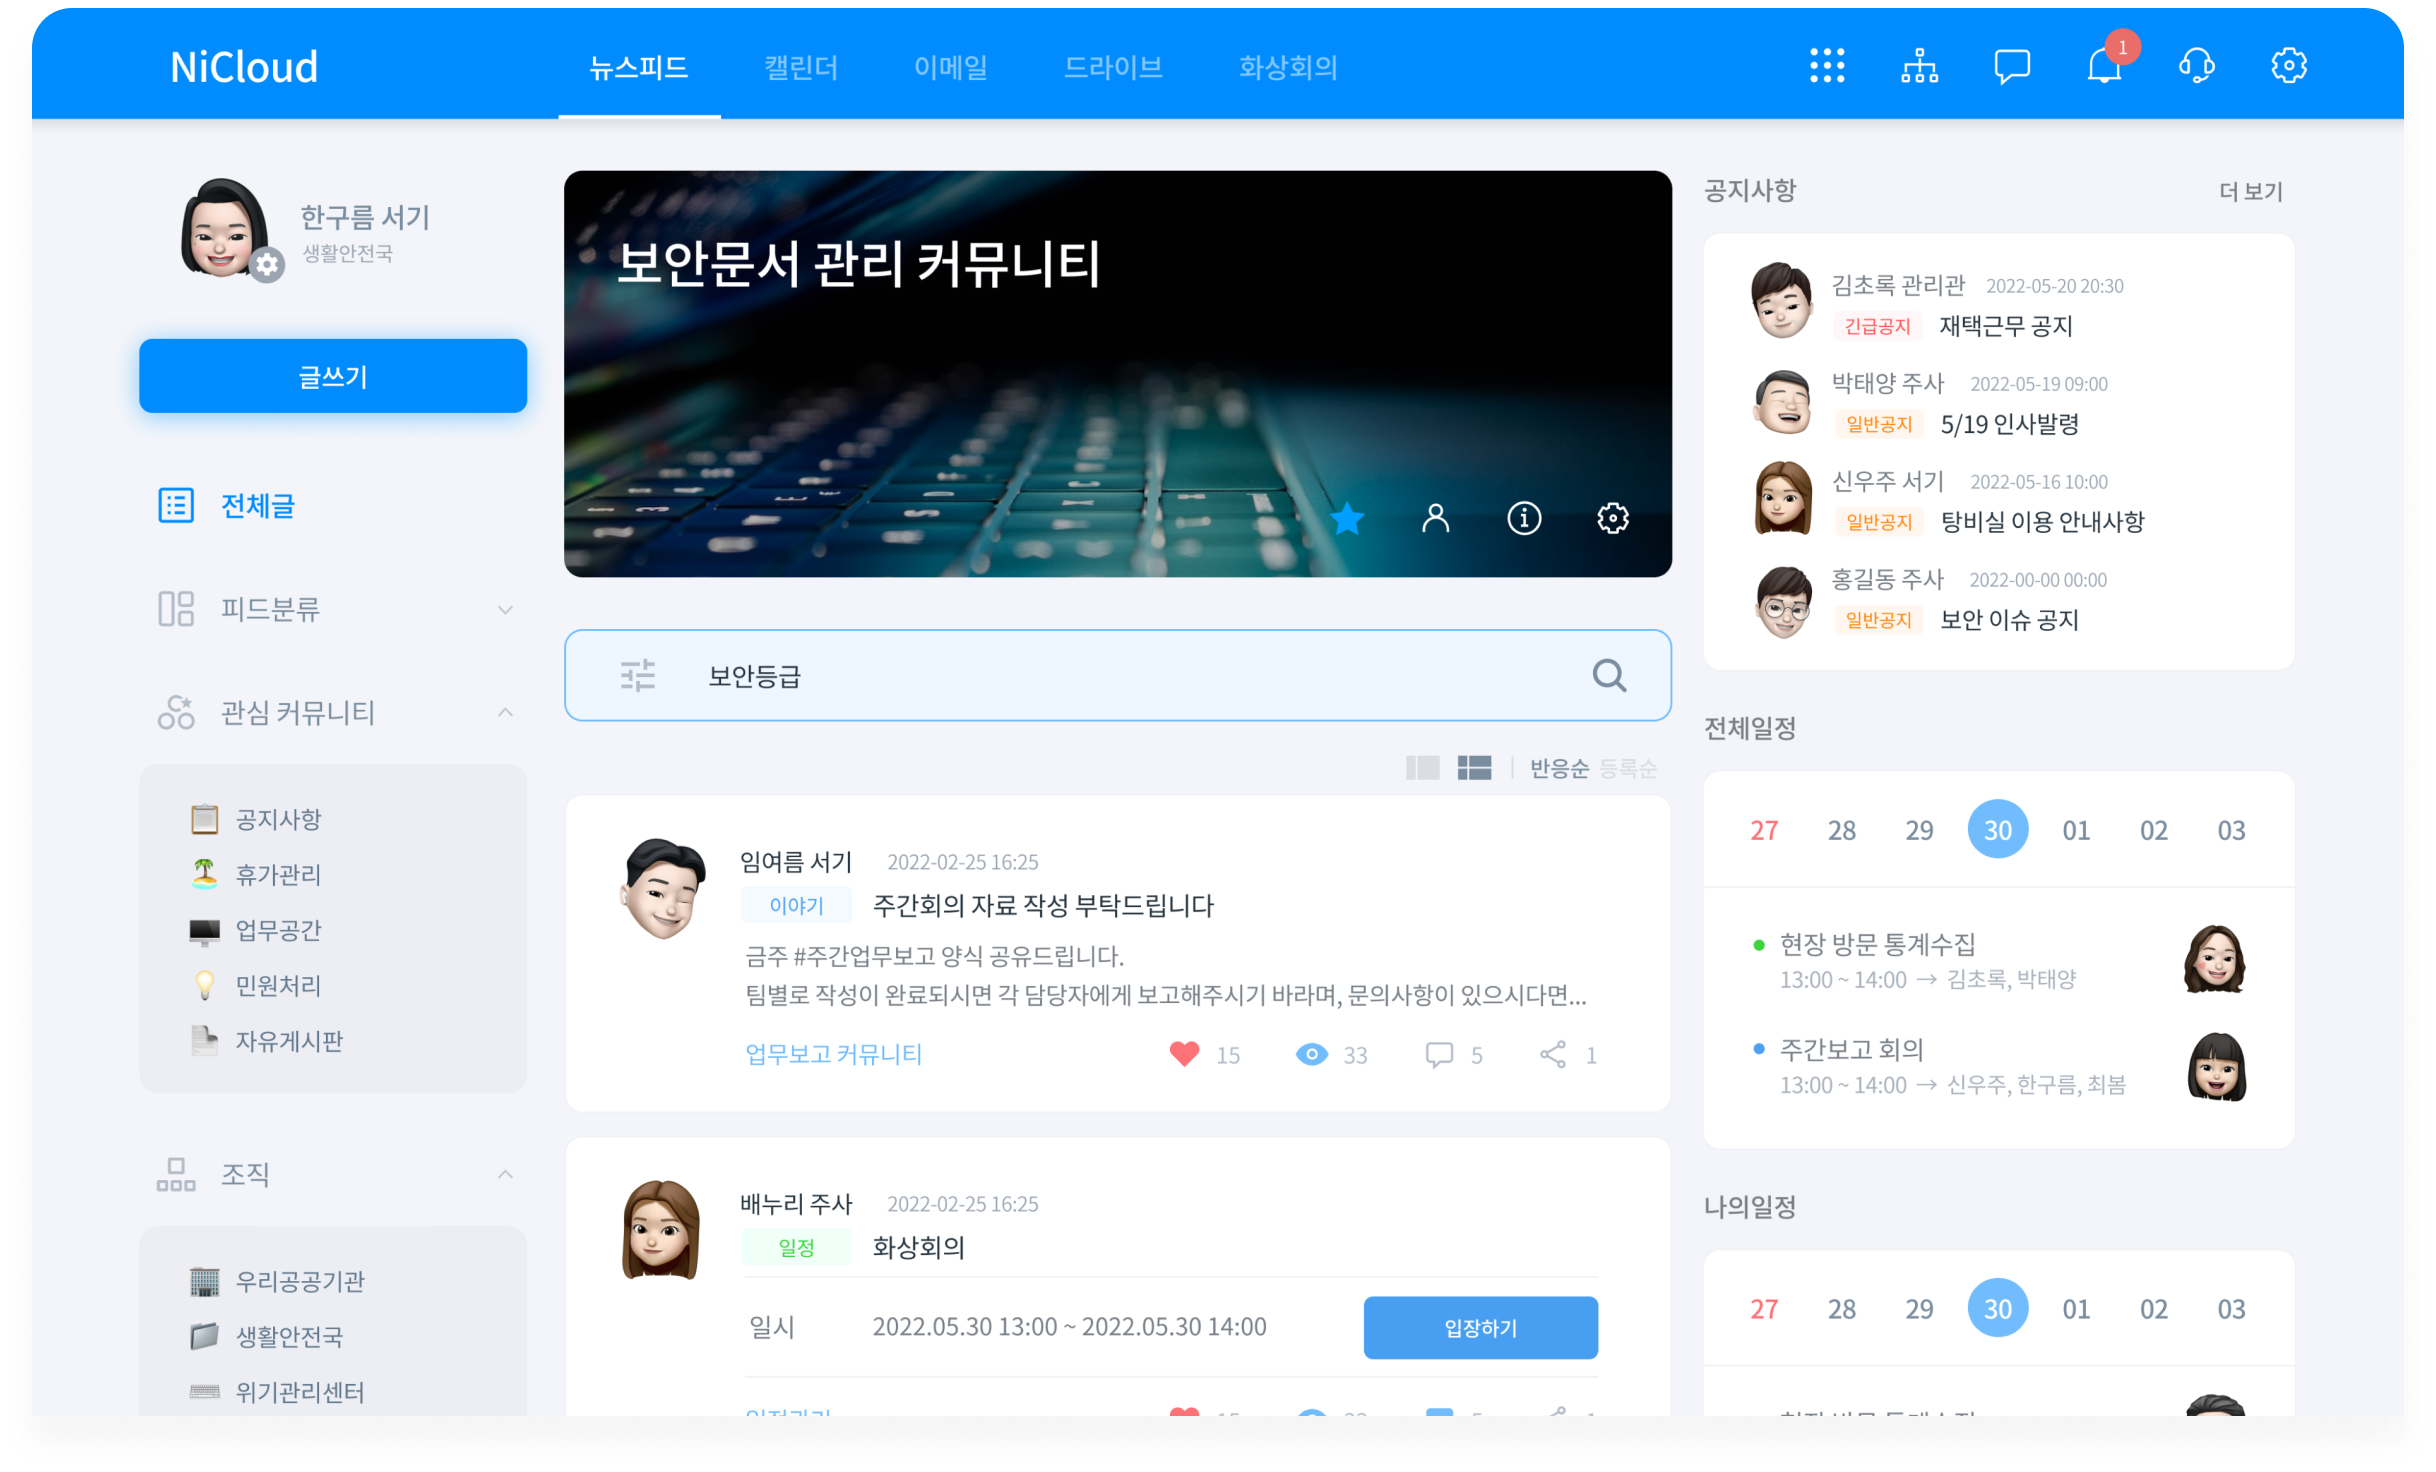
Task: Open the headset support icon
Action: point(2196,66)
